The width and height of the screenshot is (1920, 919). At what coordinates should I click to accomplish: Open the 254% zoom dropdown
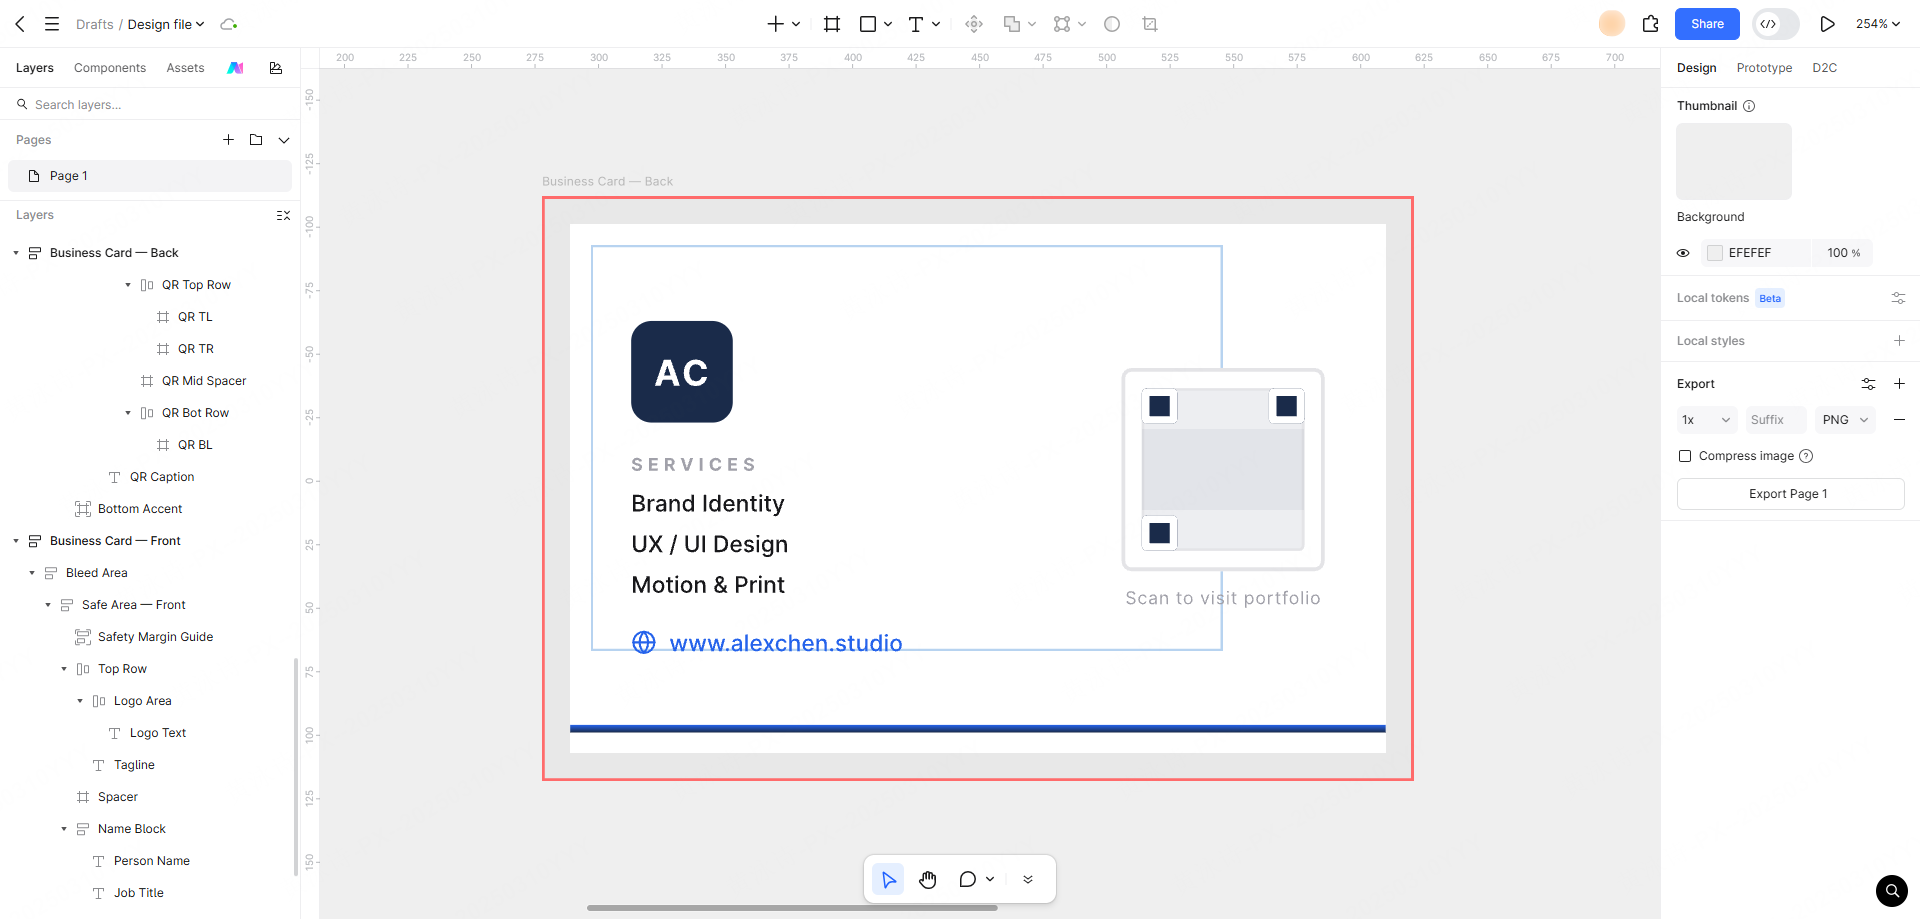[x=1878, y=24]
